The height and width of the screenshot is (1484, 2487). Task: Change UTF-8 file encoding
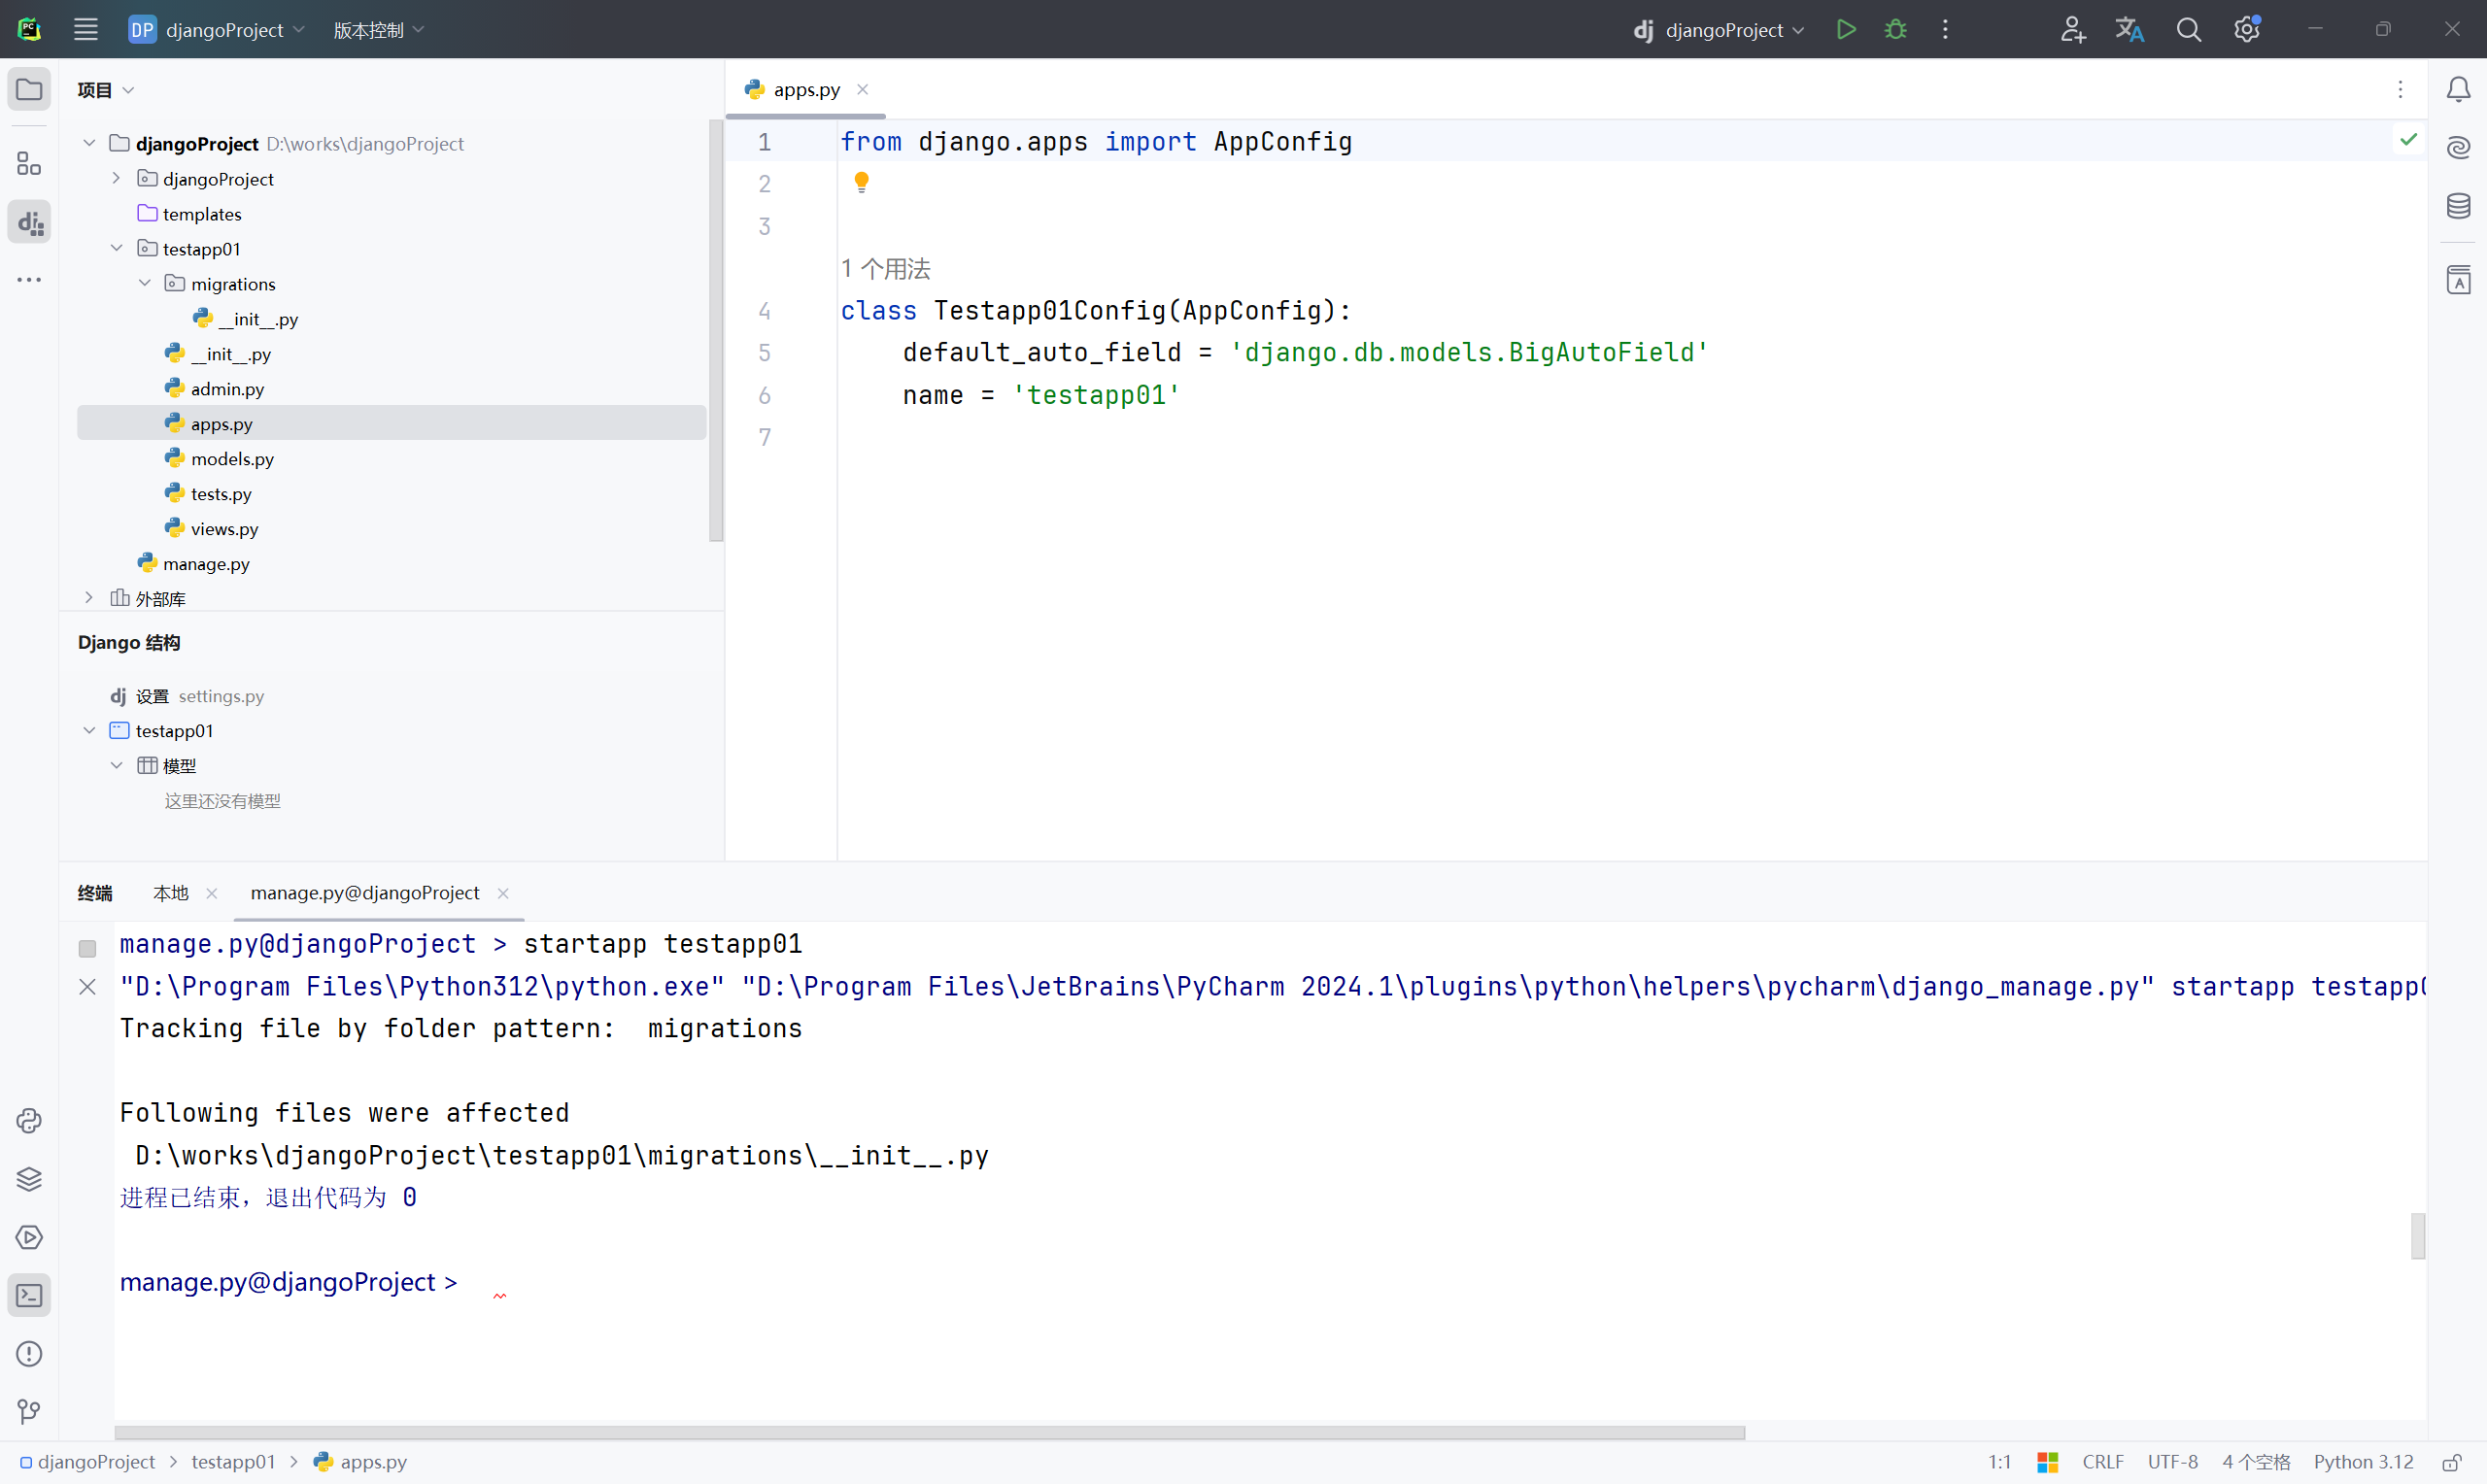[2173, 1462]
